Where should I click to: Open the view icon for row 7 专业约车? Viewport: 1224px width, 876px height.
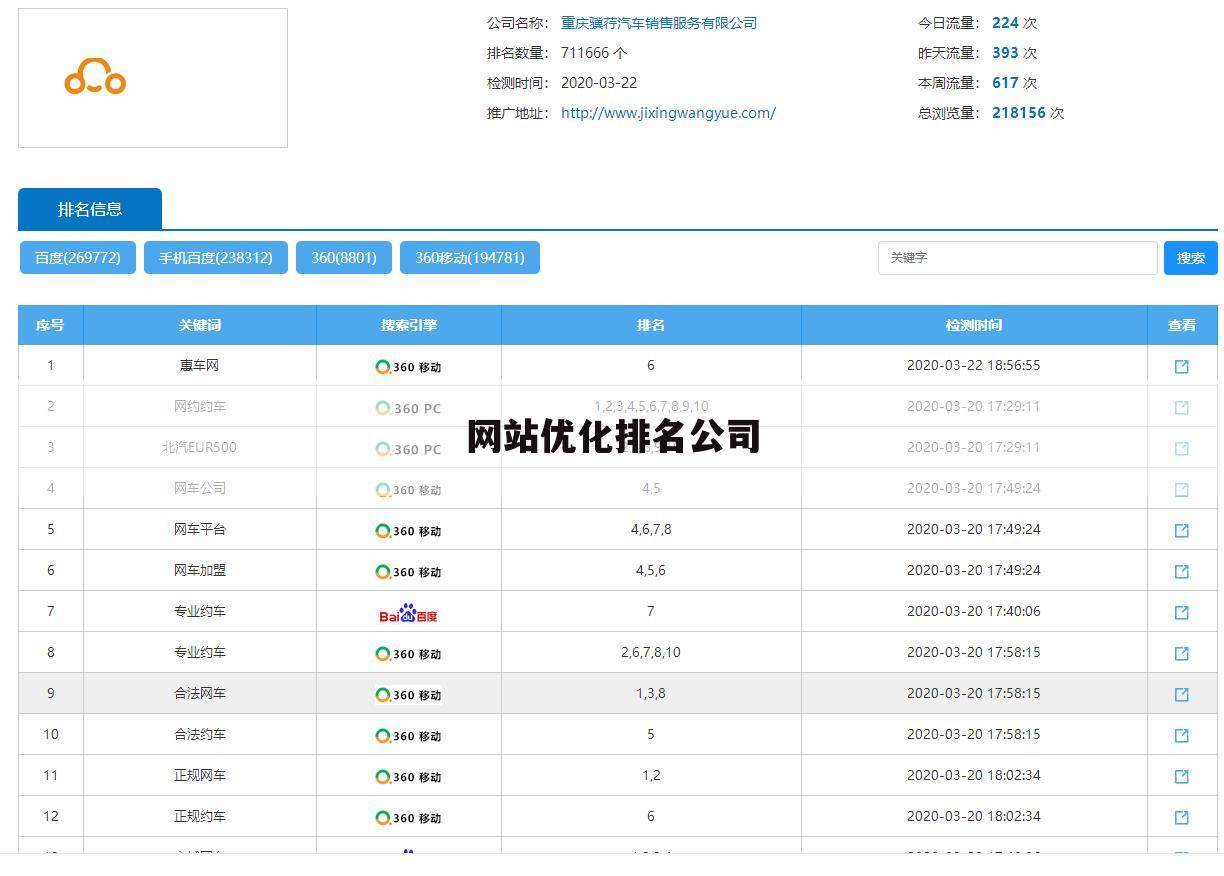click(1181, 613)
